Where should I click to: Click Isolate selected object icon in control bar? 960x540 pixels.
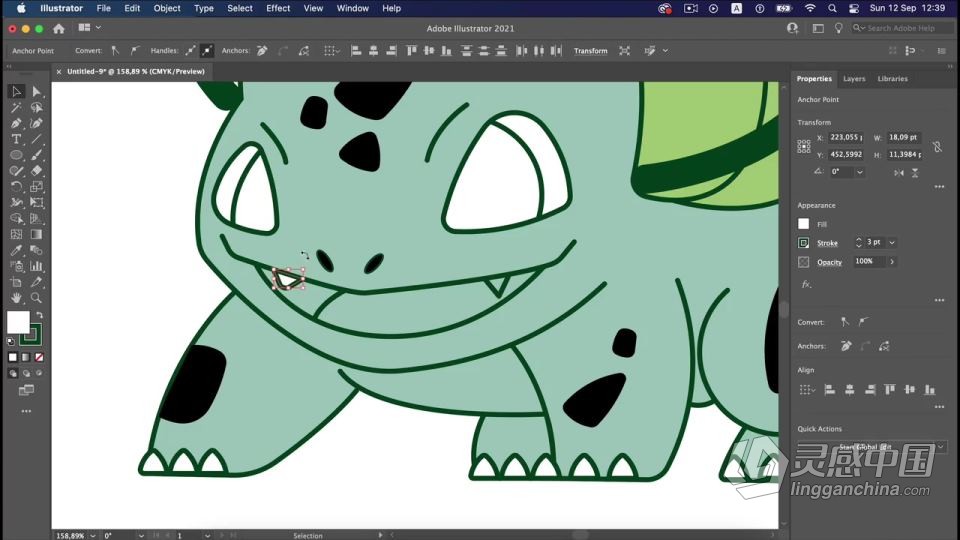[x=624, y=51]
